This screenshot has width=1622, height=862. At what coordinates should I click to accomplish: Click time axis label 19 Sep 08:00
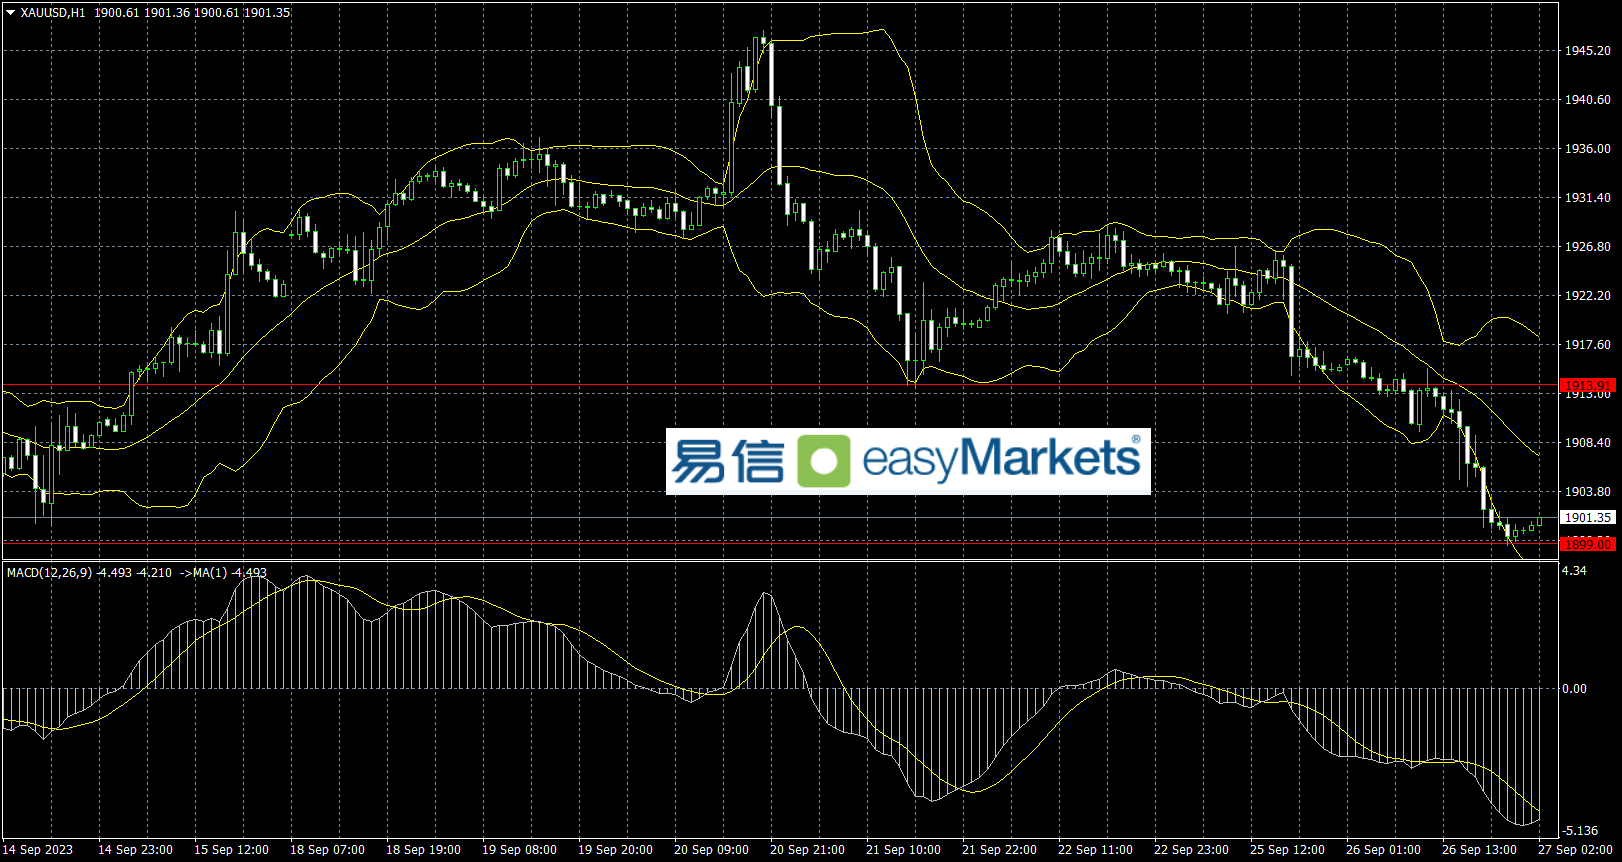pyautogui.click(x=519, y=850)
